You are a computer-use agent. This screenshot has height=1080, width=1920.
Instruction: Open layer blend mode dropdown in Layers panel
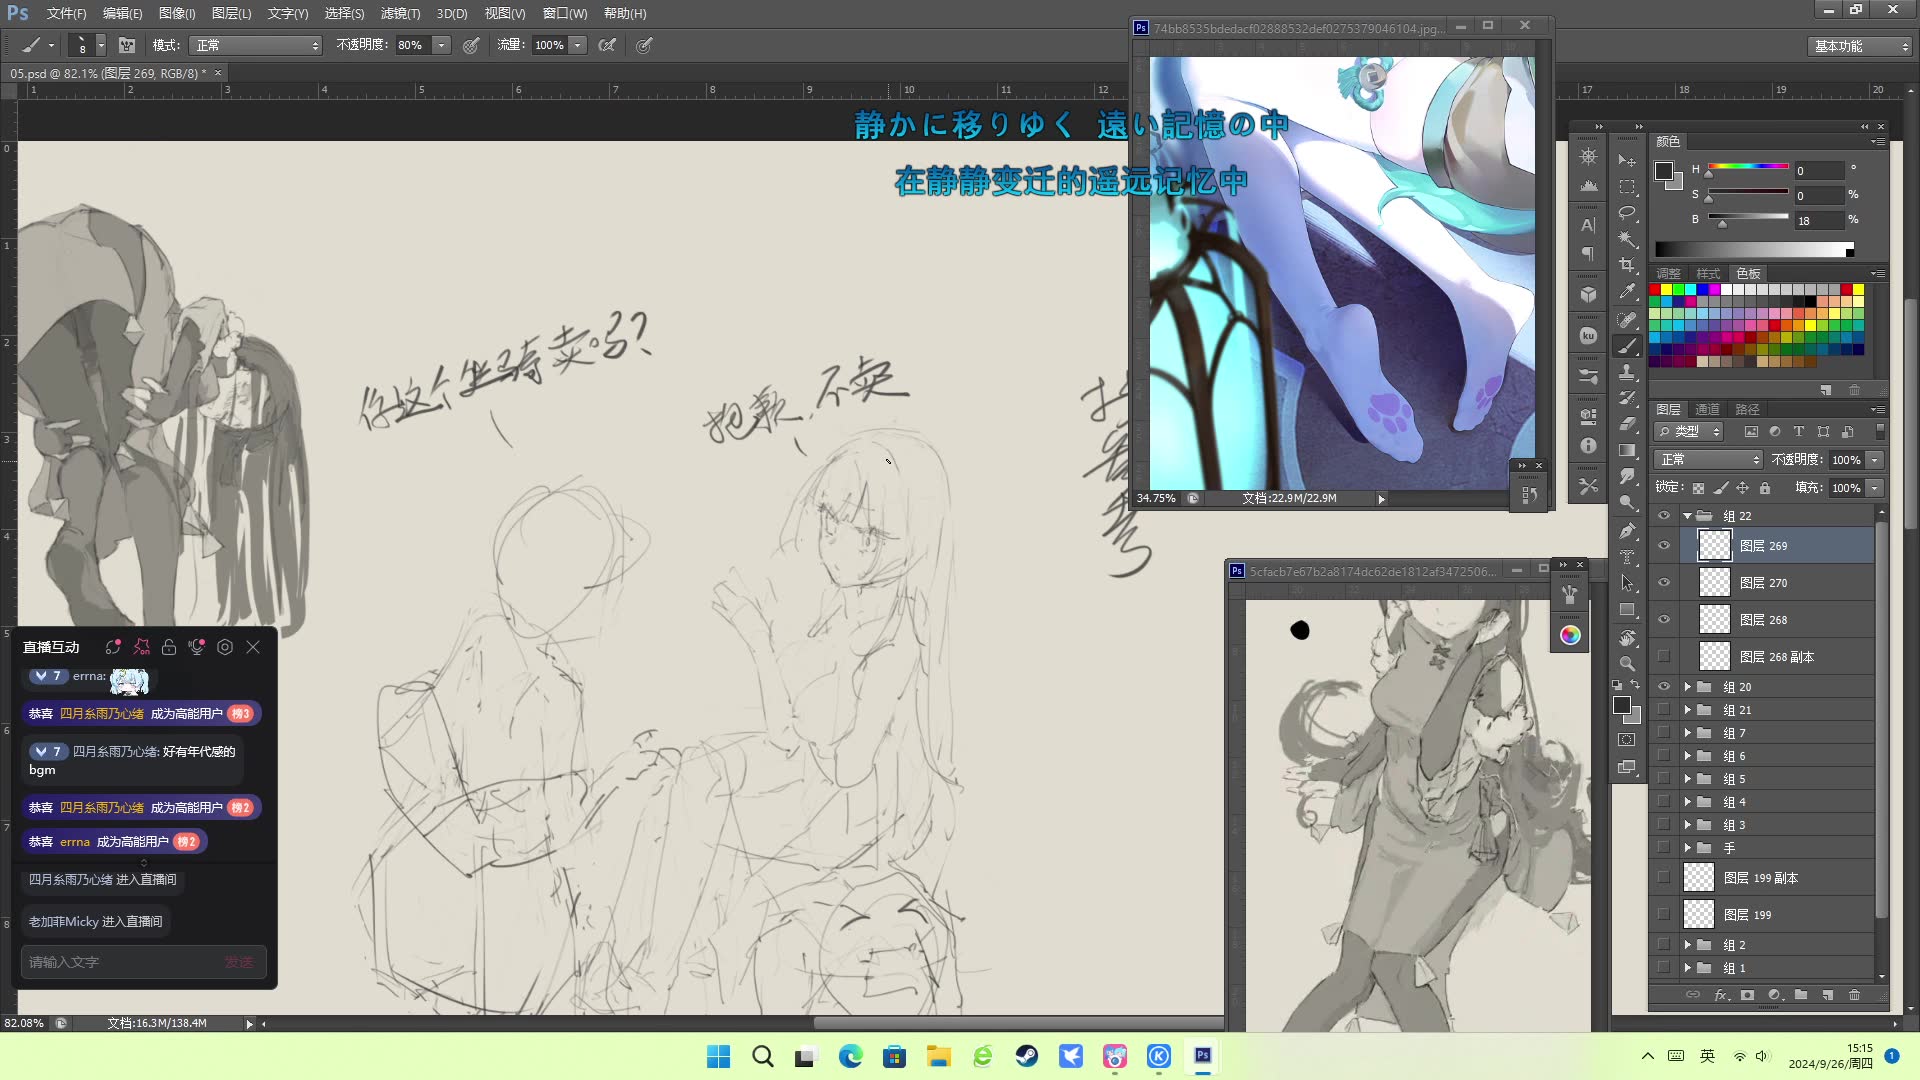click(1708, 460)
